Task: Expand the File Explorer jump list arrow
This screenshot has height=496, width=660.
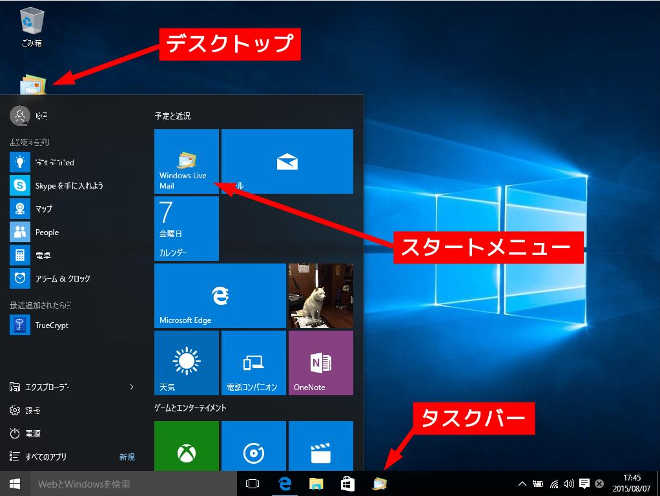Action: point(132,386)
